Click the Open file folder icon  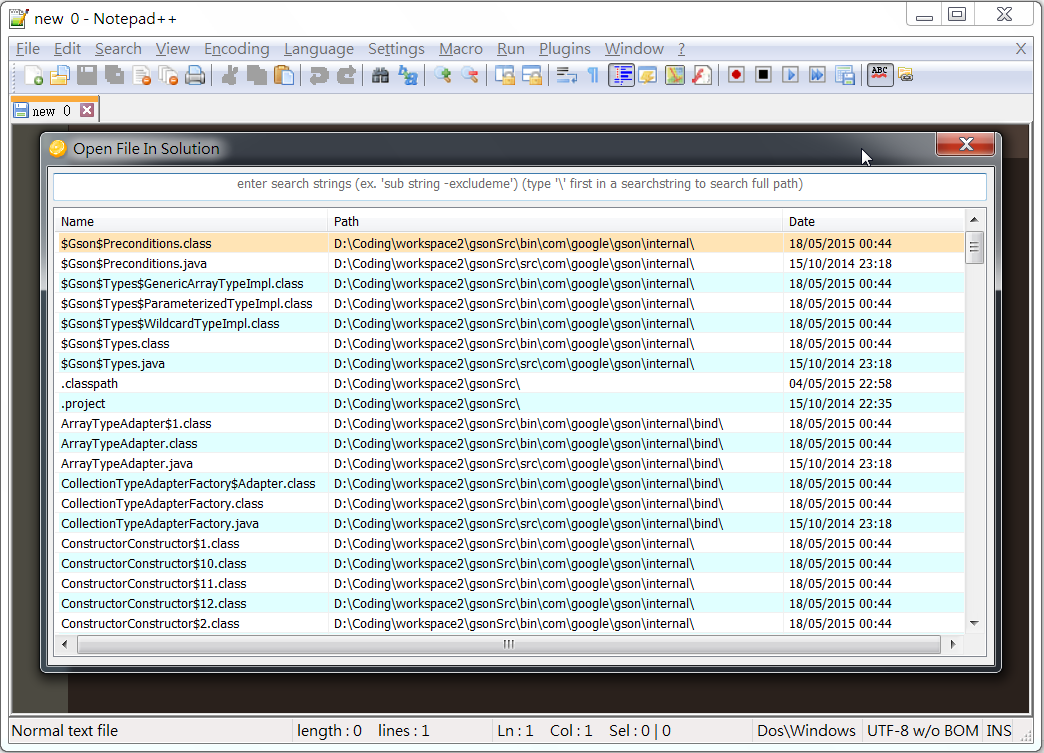click(60, 75)
